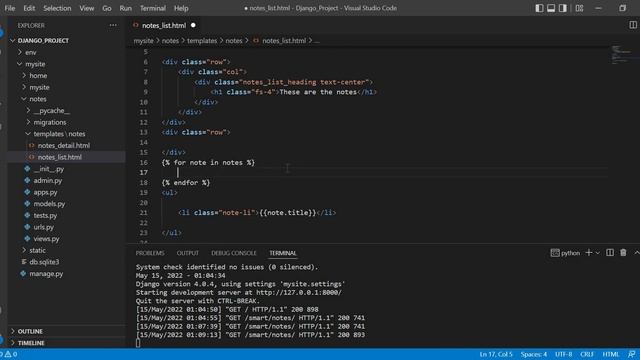Image resolution: width=640 pixels, height=360 pixels.
Task: Switch to the Output panel tab
Action: (188, 253)
